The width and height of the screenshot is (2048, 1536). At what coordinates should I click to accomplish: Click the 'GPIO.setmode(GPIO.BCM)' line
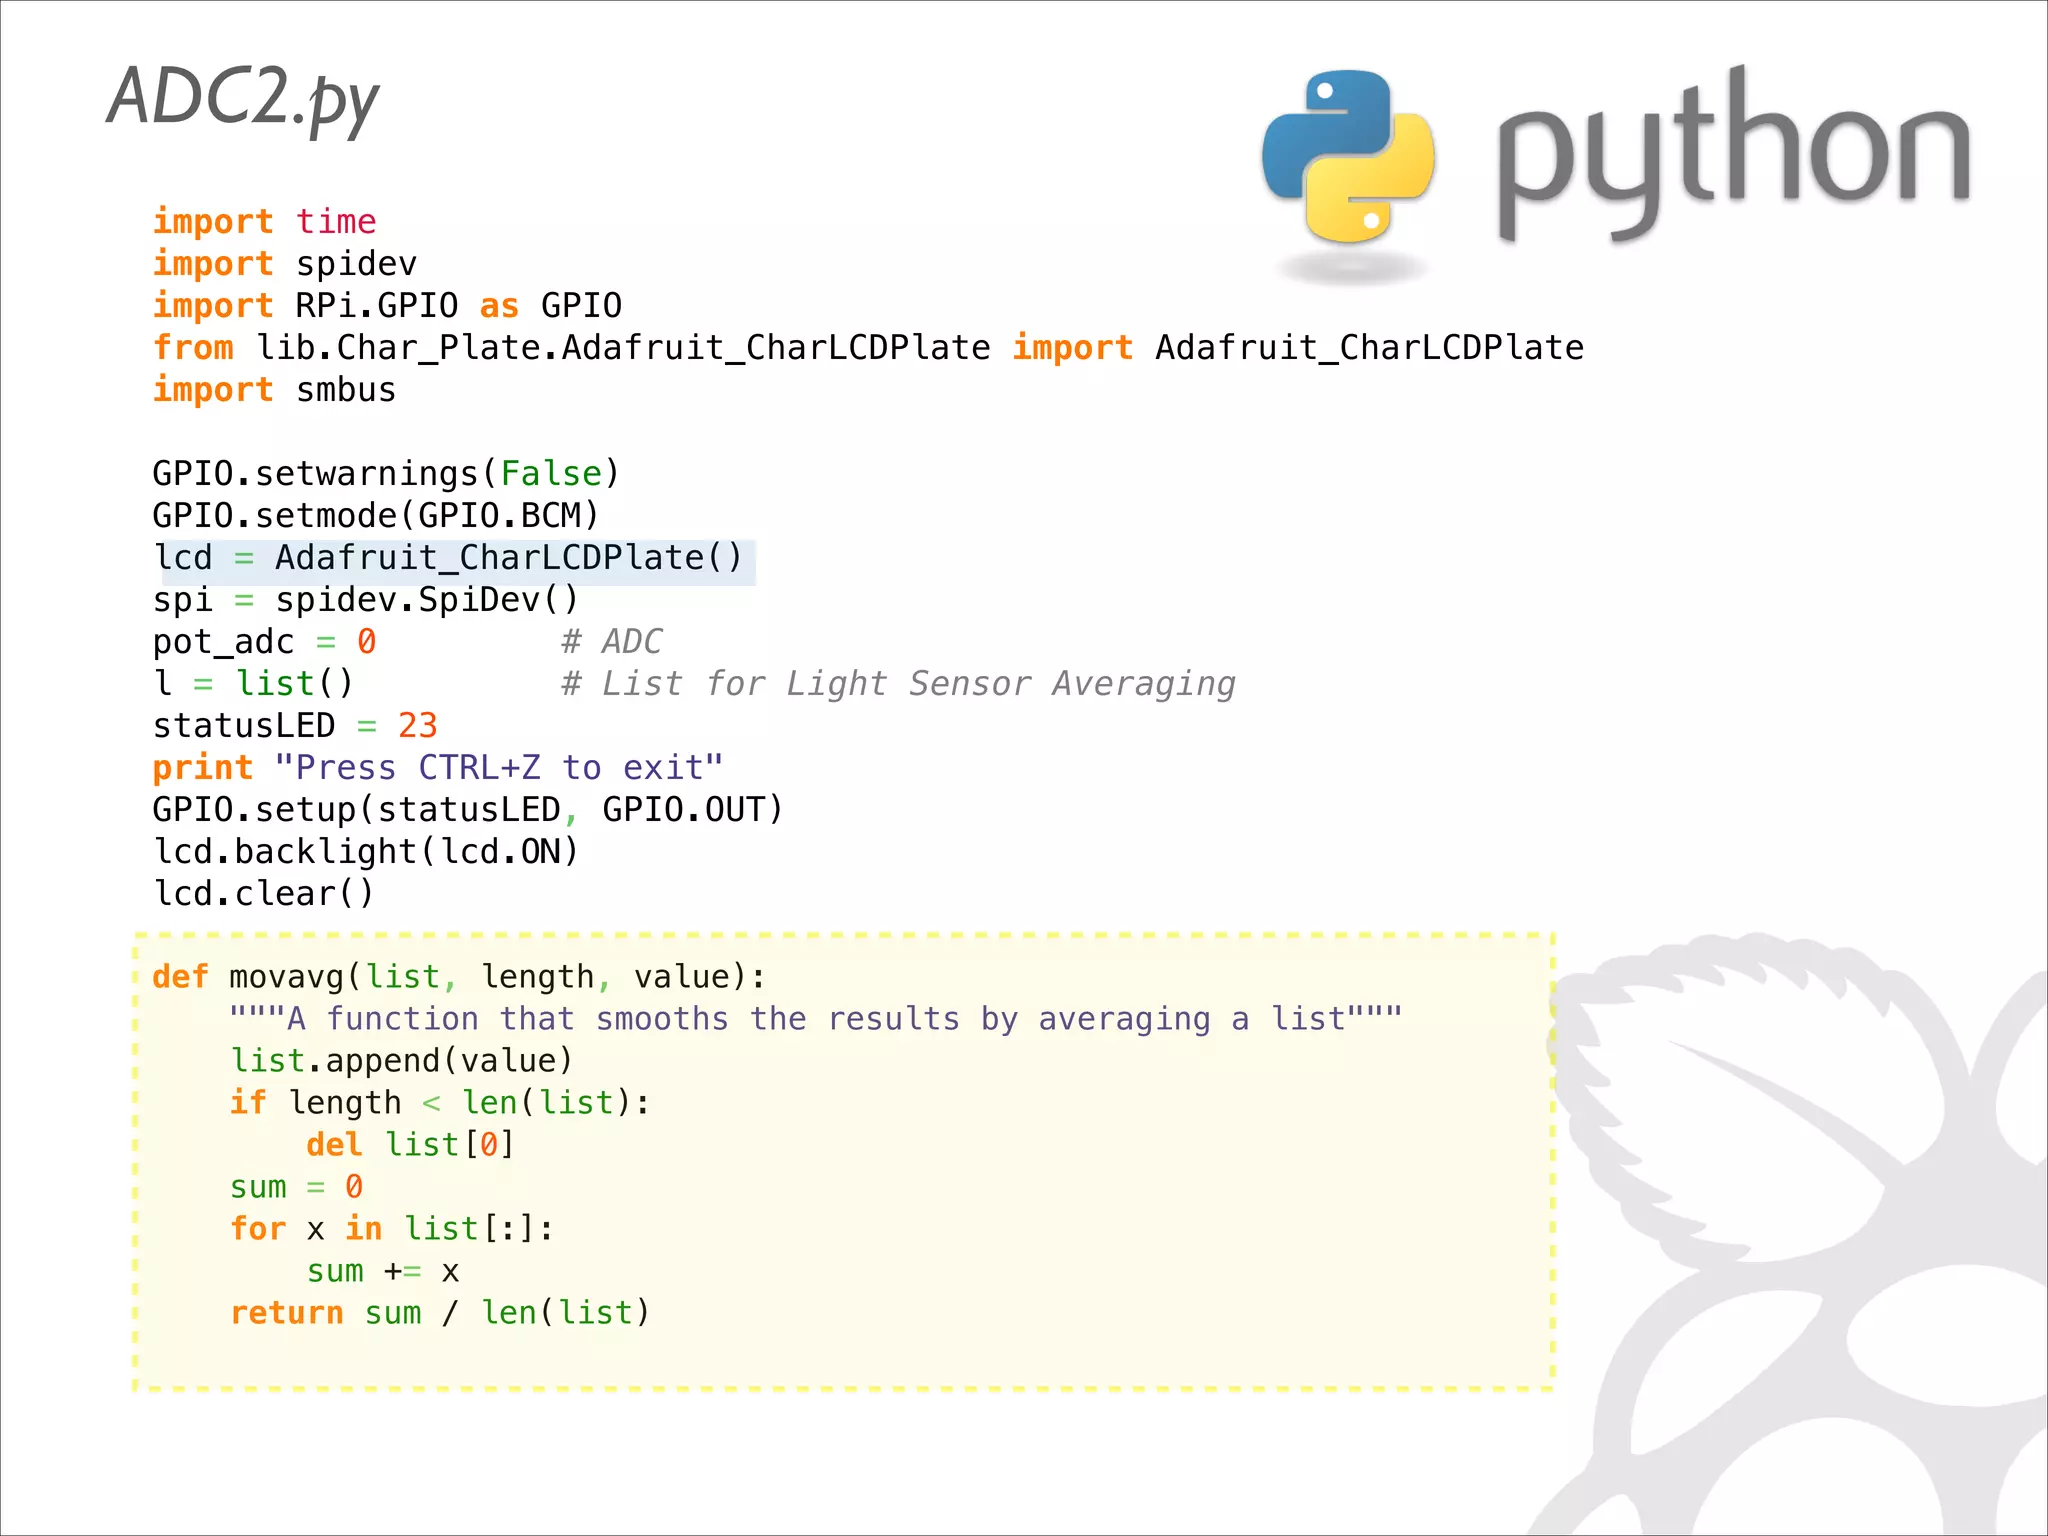click(x=375, y=515)
